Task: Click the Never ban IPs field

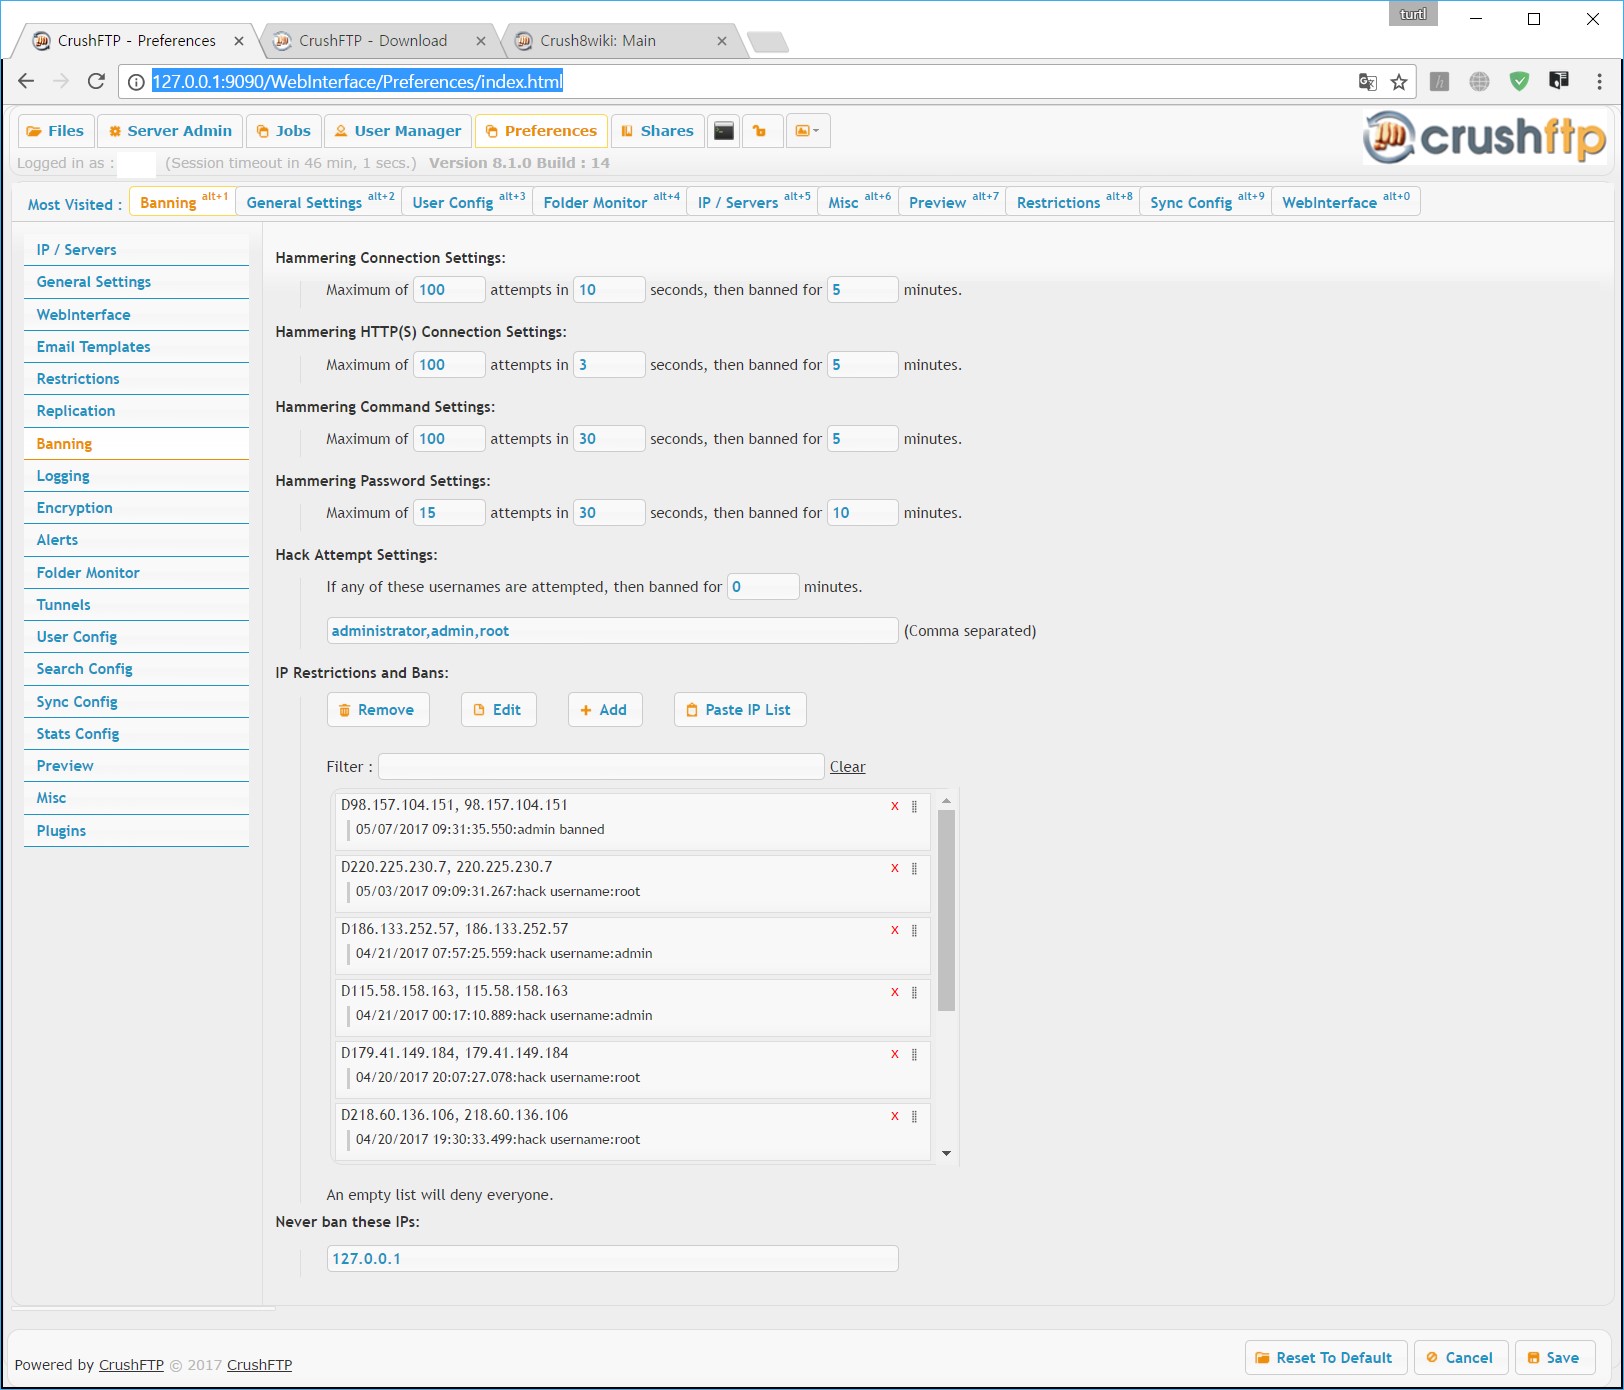Action: (x=612, y=1259)
